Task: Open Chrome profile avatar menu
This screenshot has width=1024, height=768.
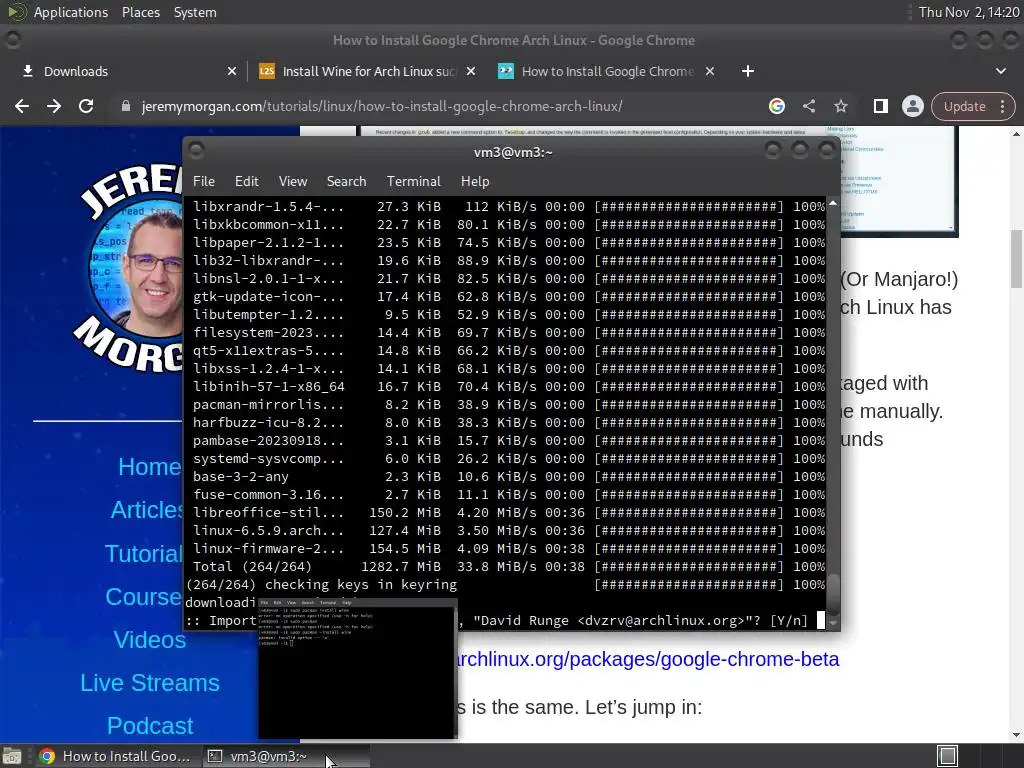Action: 912,106
